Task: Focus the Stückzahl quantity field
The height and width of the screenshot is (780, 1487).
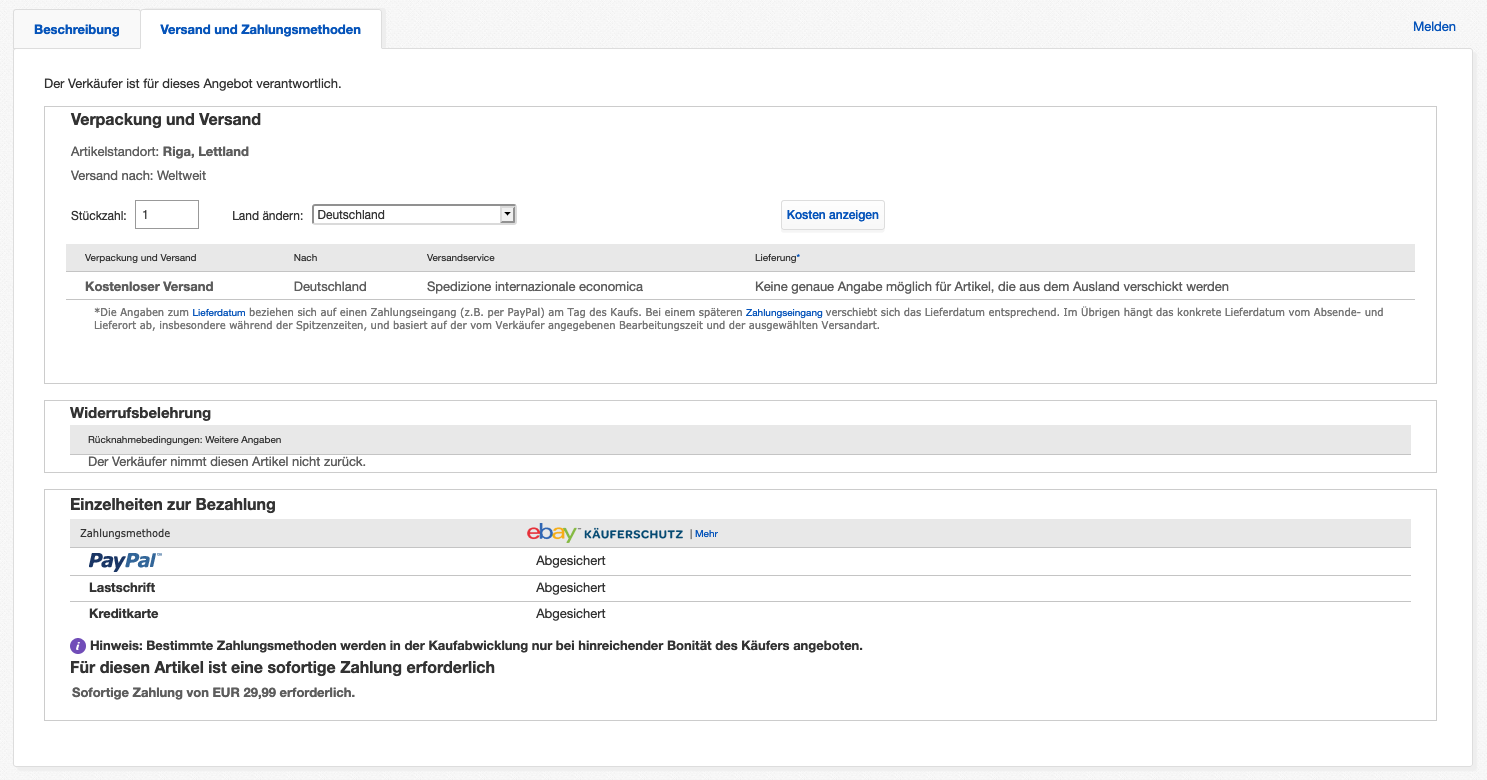Action: pyautogui.click(x=167, y=214)
